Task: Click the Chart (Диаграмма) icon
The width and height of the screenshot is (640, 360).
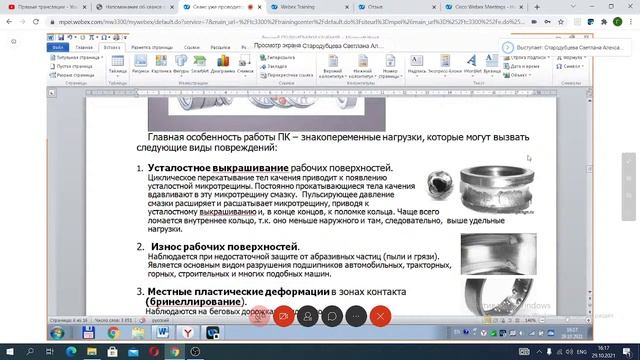Action: pyautogui.click(x=223, y=64)
